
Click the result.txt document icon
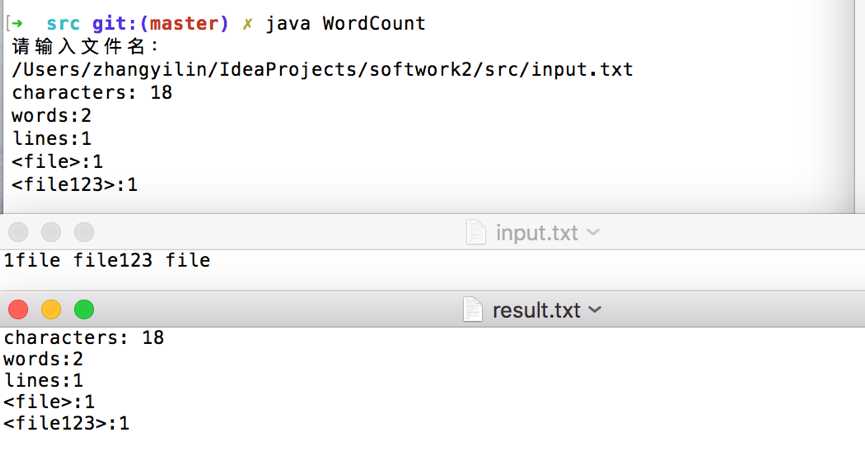point(473,310)
